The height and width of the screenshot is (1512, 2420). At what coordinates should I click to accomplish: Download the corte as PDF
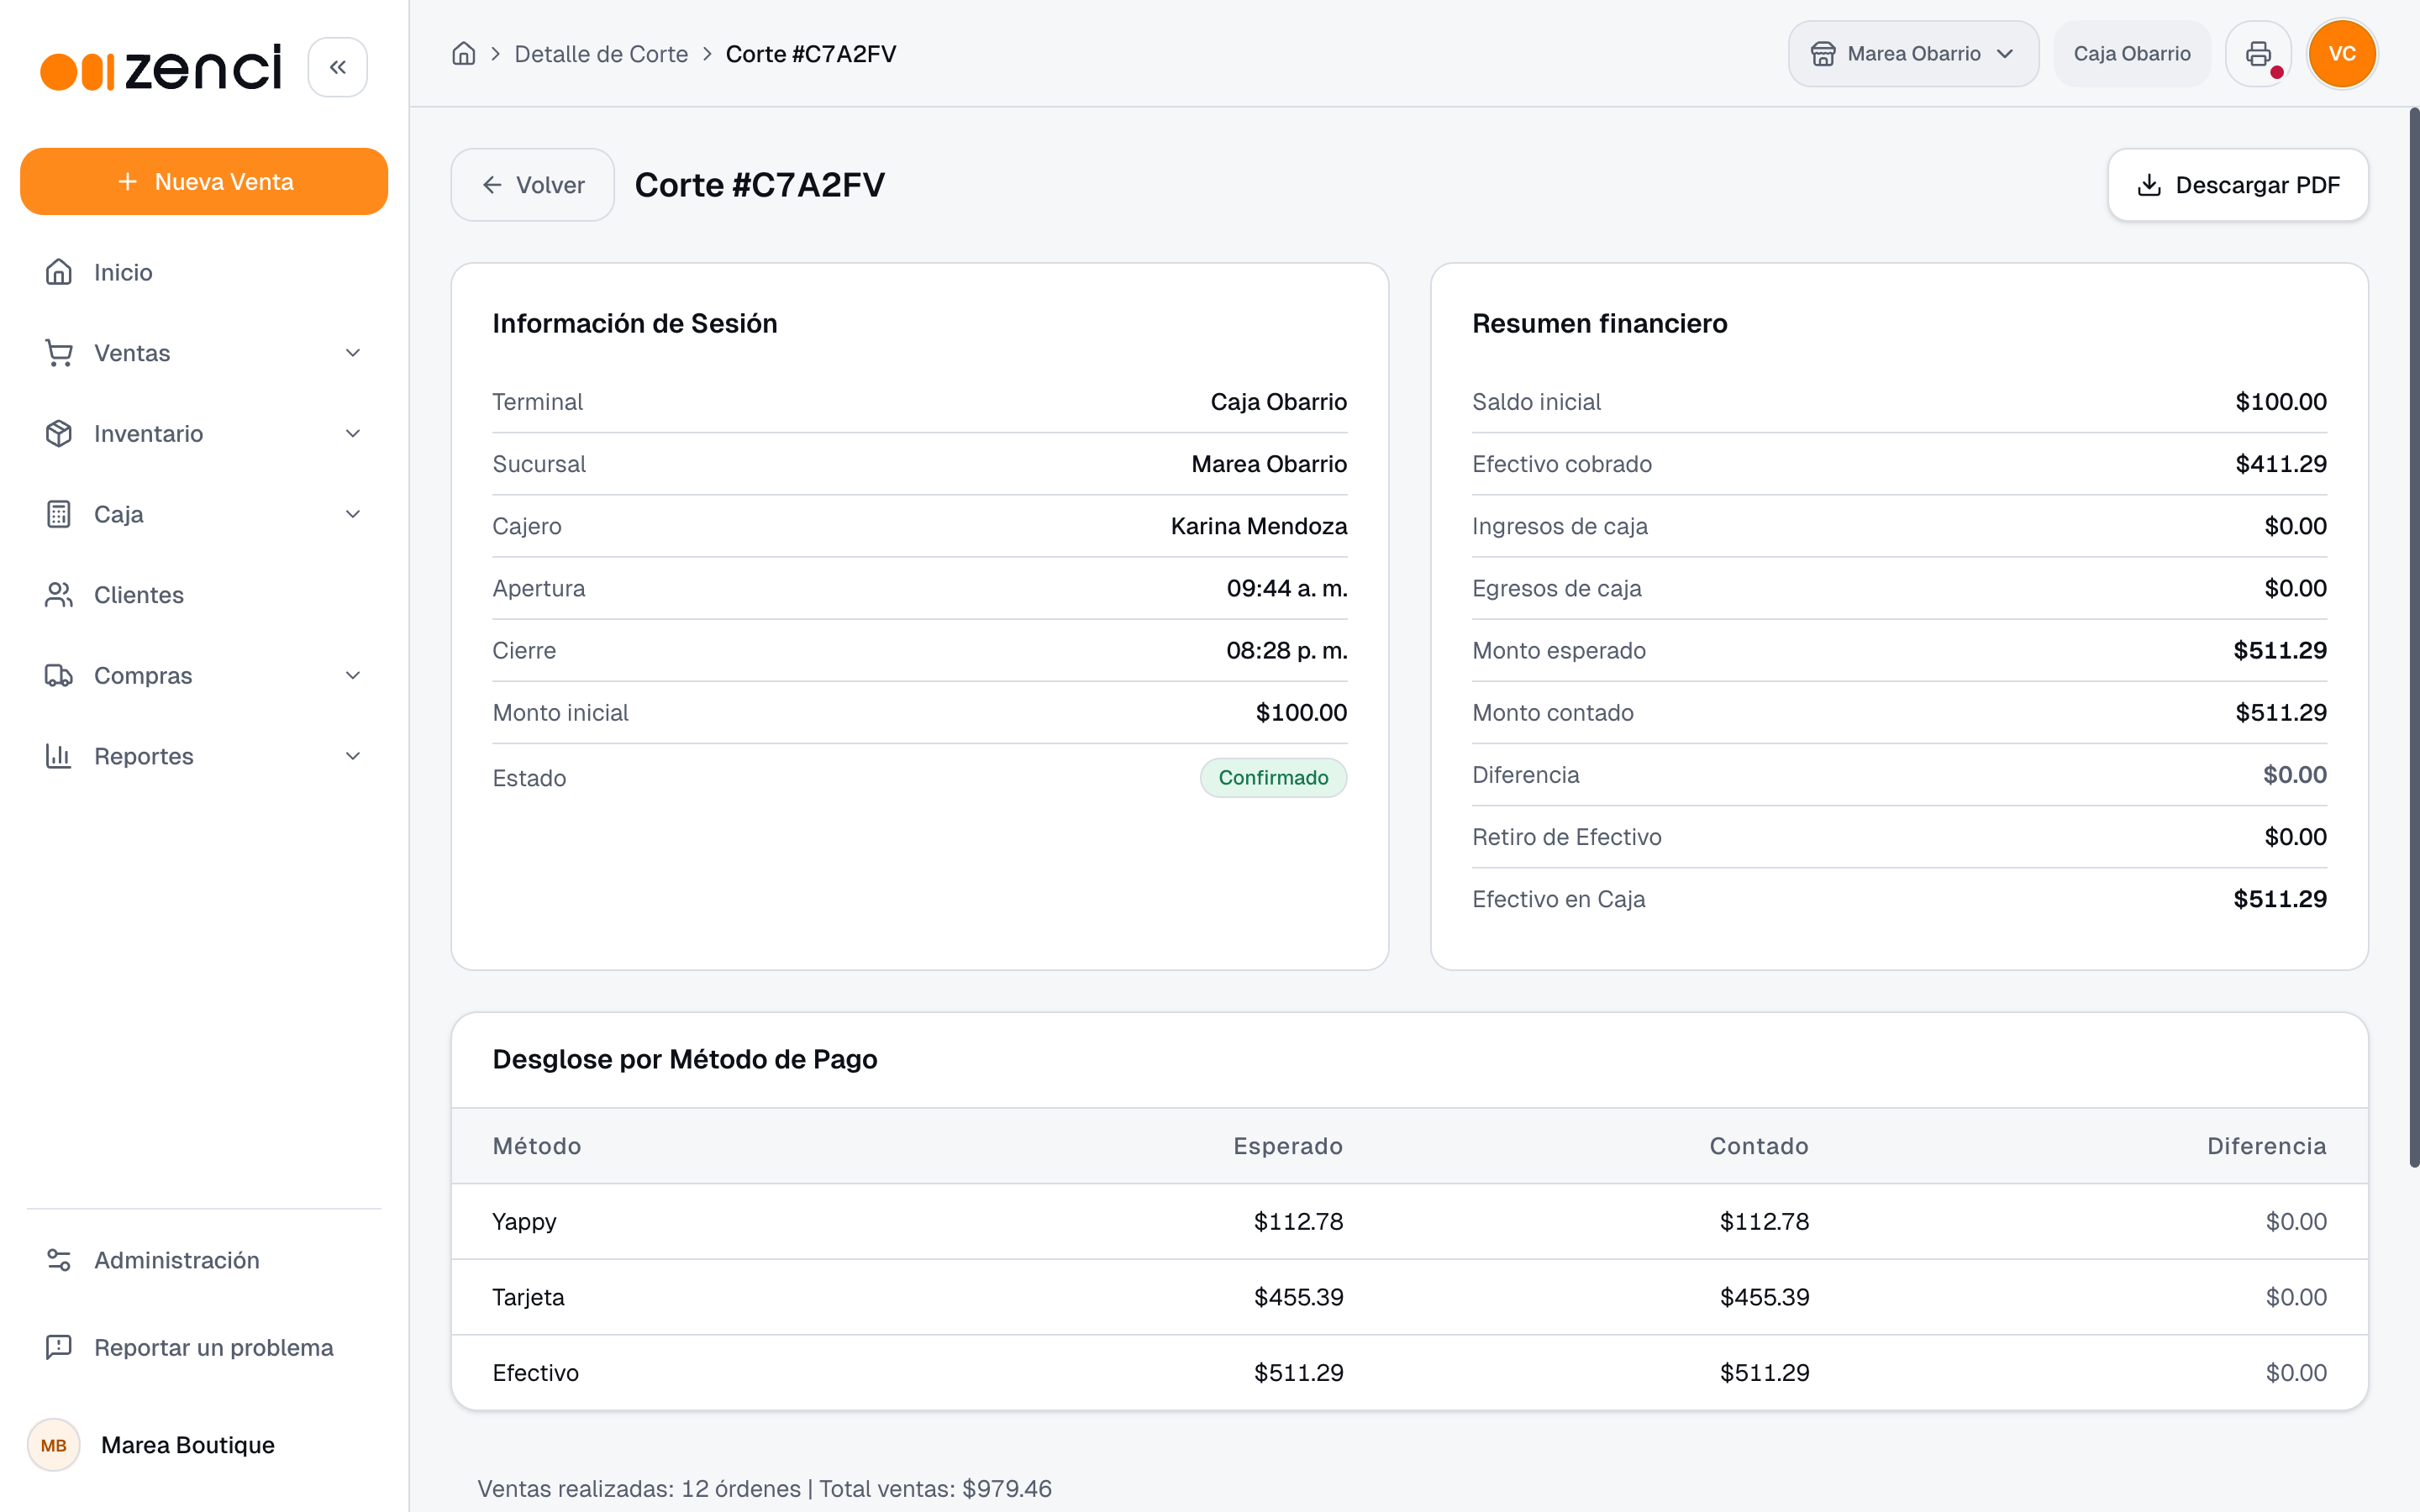tap(2238, 185)
